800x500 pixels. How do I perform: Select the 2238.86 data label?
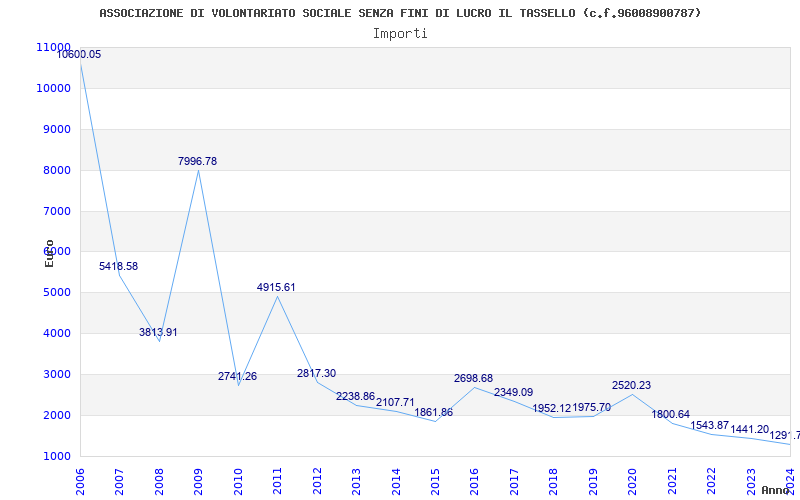click(356, 396)
